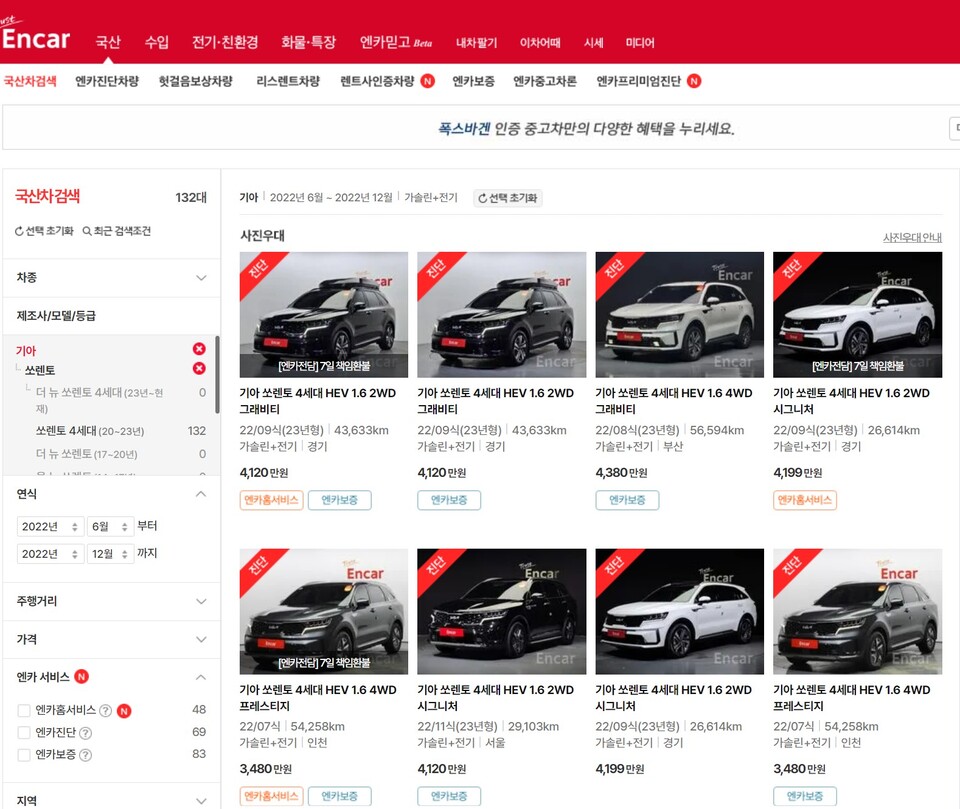Open the 전기·친환경 menu

(x=225, y=42)
